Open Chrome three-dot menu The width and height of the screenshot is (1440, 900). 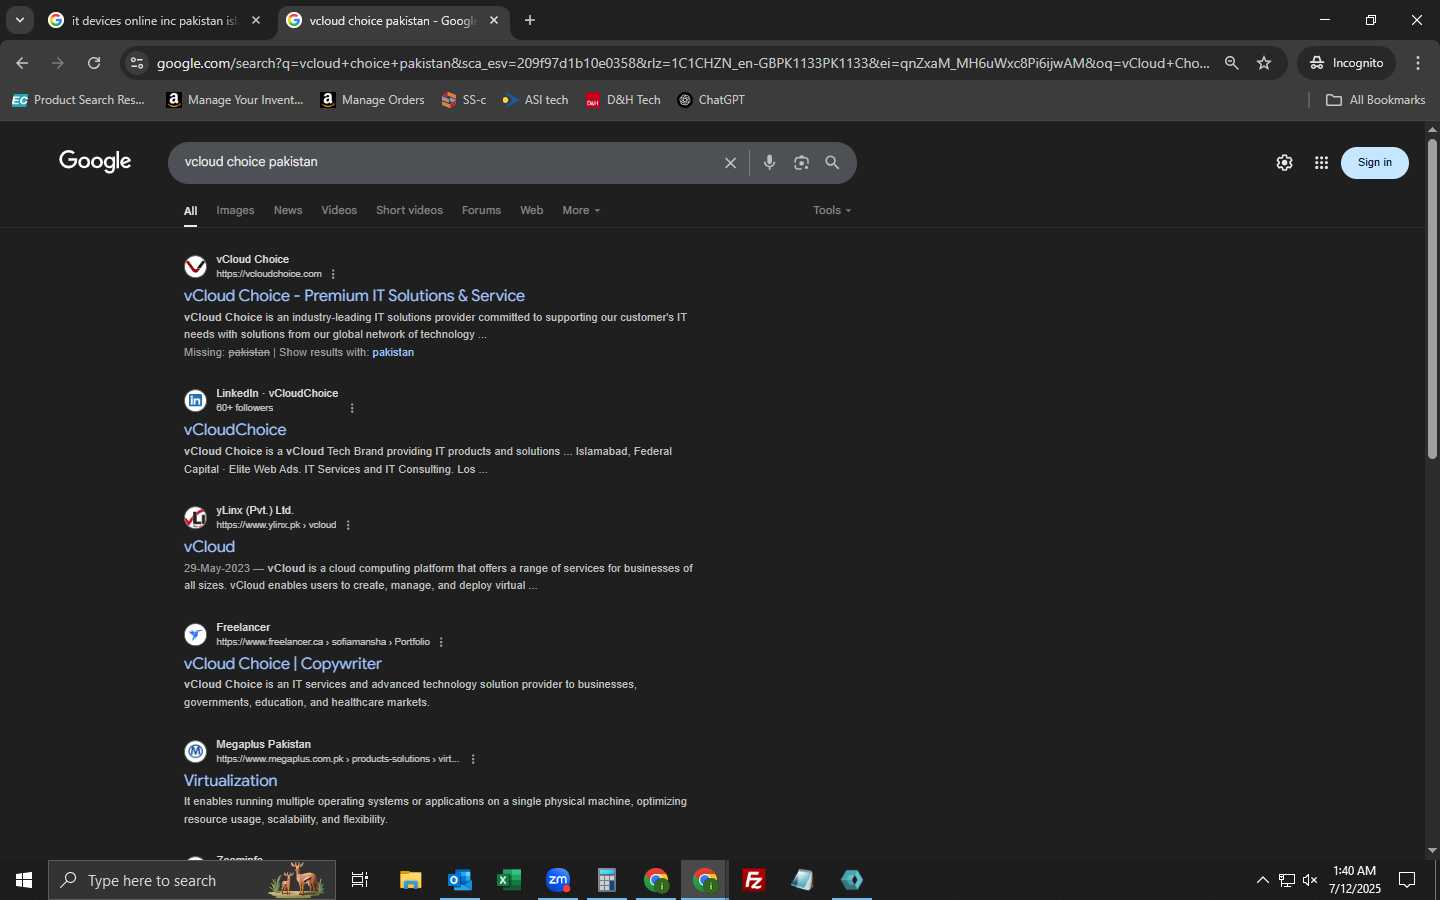pos(1418,63)
